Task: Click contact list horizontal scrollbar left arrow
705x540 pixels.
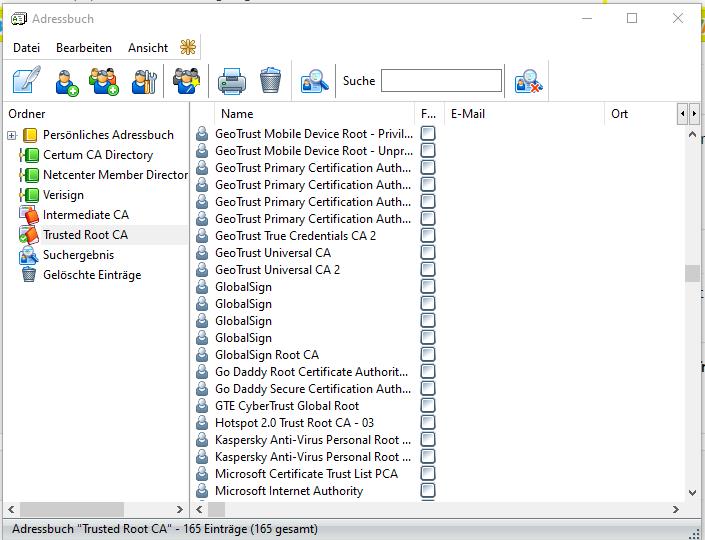Action: click(199, 509)
